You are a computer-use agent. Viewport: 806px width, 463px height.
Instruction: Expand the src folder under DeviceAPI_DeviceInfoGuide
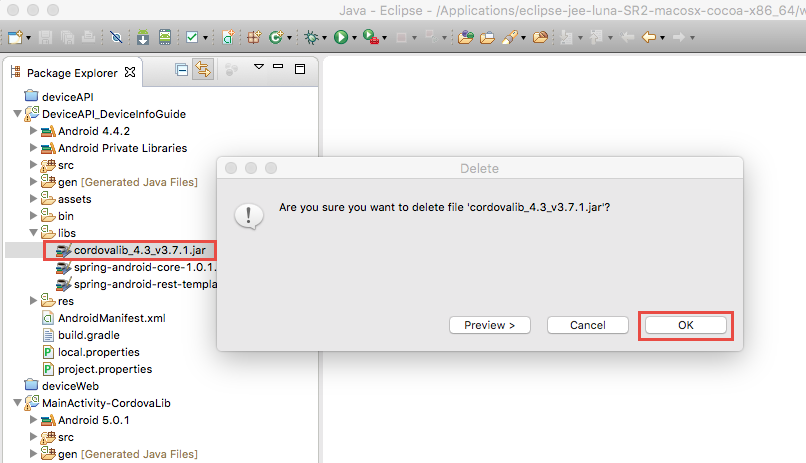coord(33,165)
